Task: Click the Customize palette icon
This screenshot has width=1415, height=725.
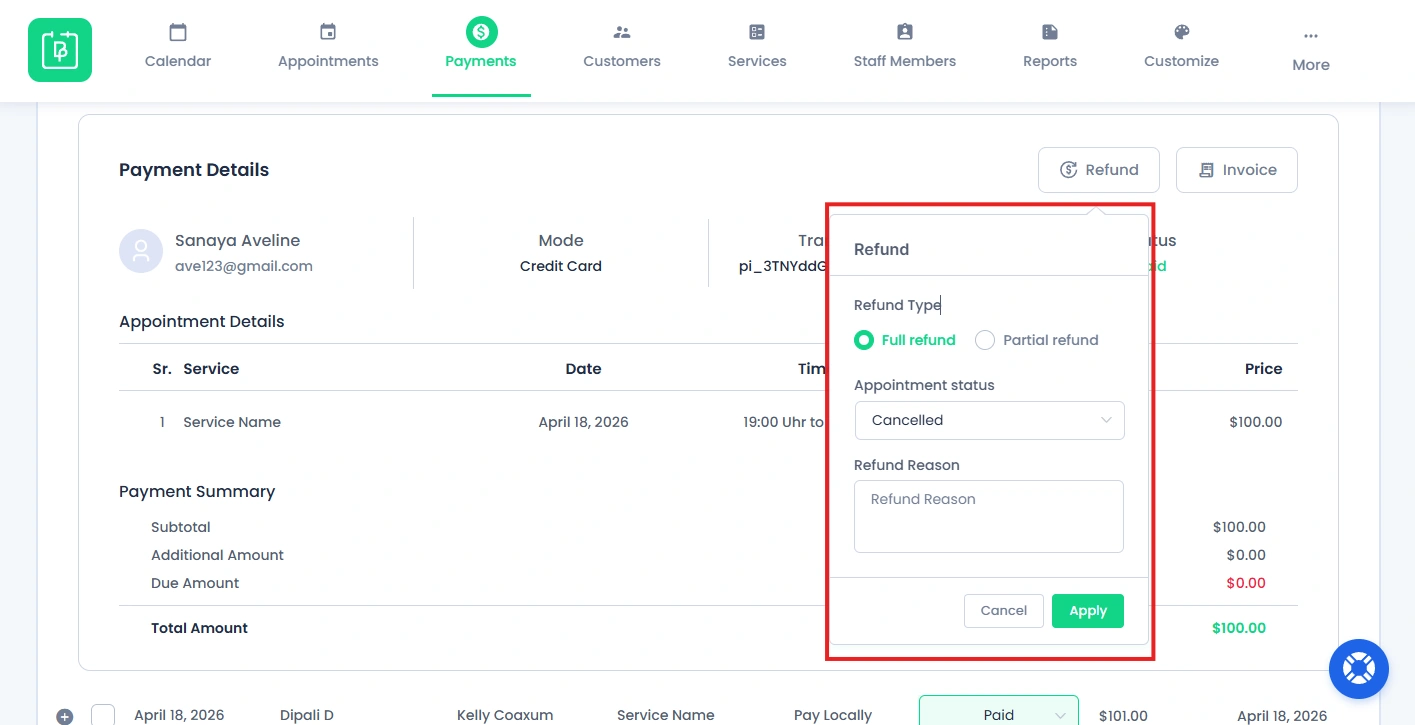Action: pyautogui.click(x=1182, y=32)
